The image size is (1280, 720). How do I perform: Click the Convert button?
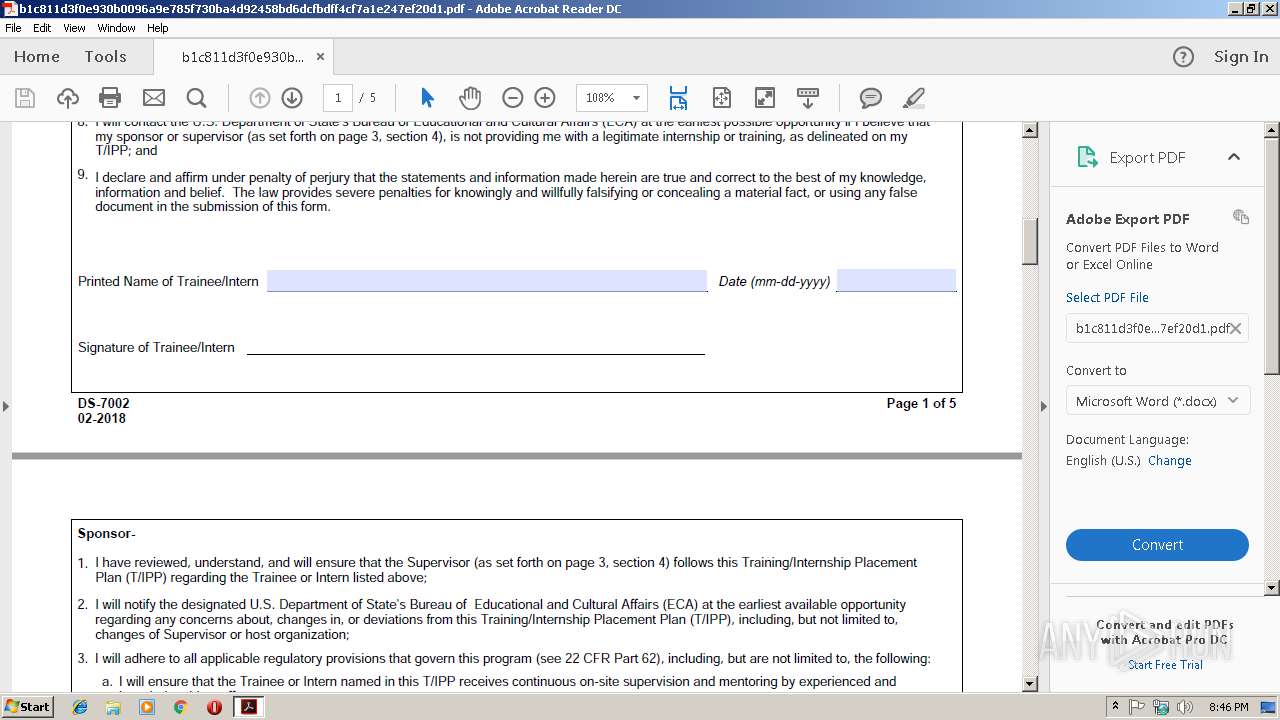tap(1157, 545)
